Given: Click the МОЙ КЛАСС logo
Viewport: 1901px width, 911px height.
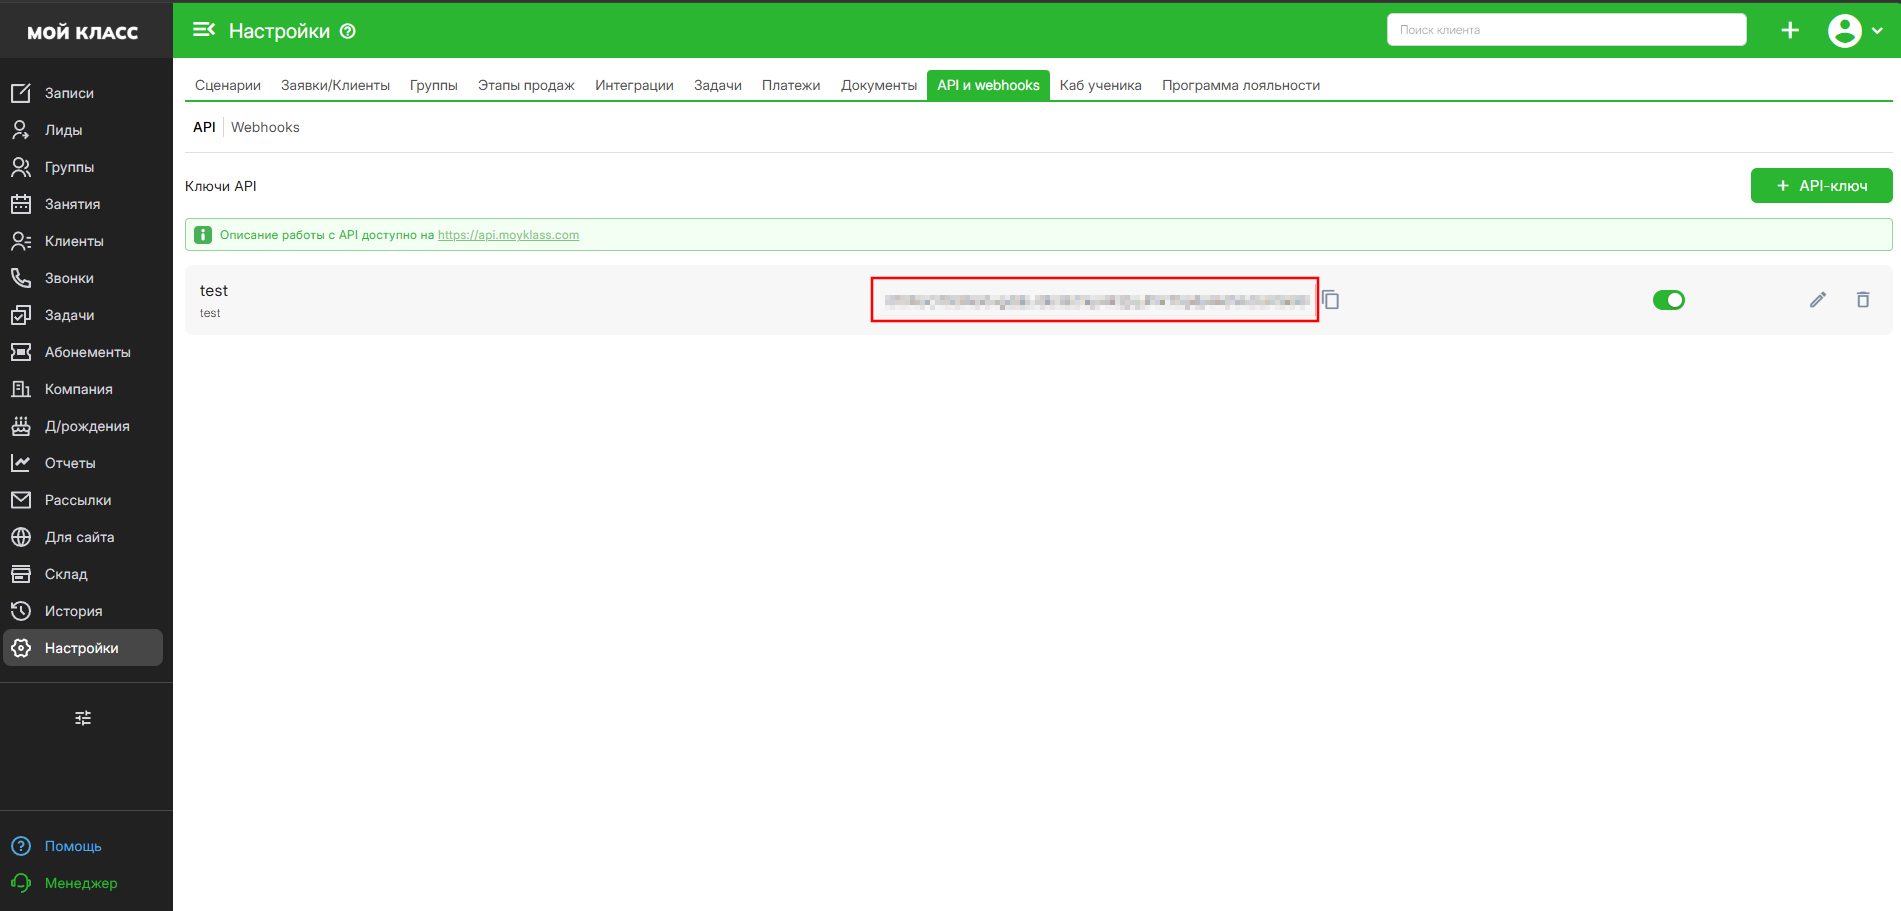Looking at the screenshot, I should coord(83,32).
